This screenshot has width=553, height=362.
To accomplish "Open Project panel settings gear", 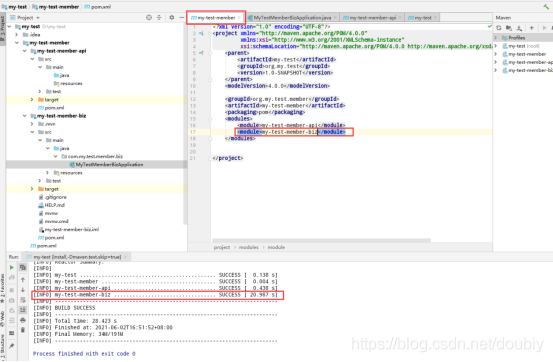I will (x=171, y=17).
